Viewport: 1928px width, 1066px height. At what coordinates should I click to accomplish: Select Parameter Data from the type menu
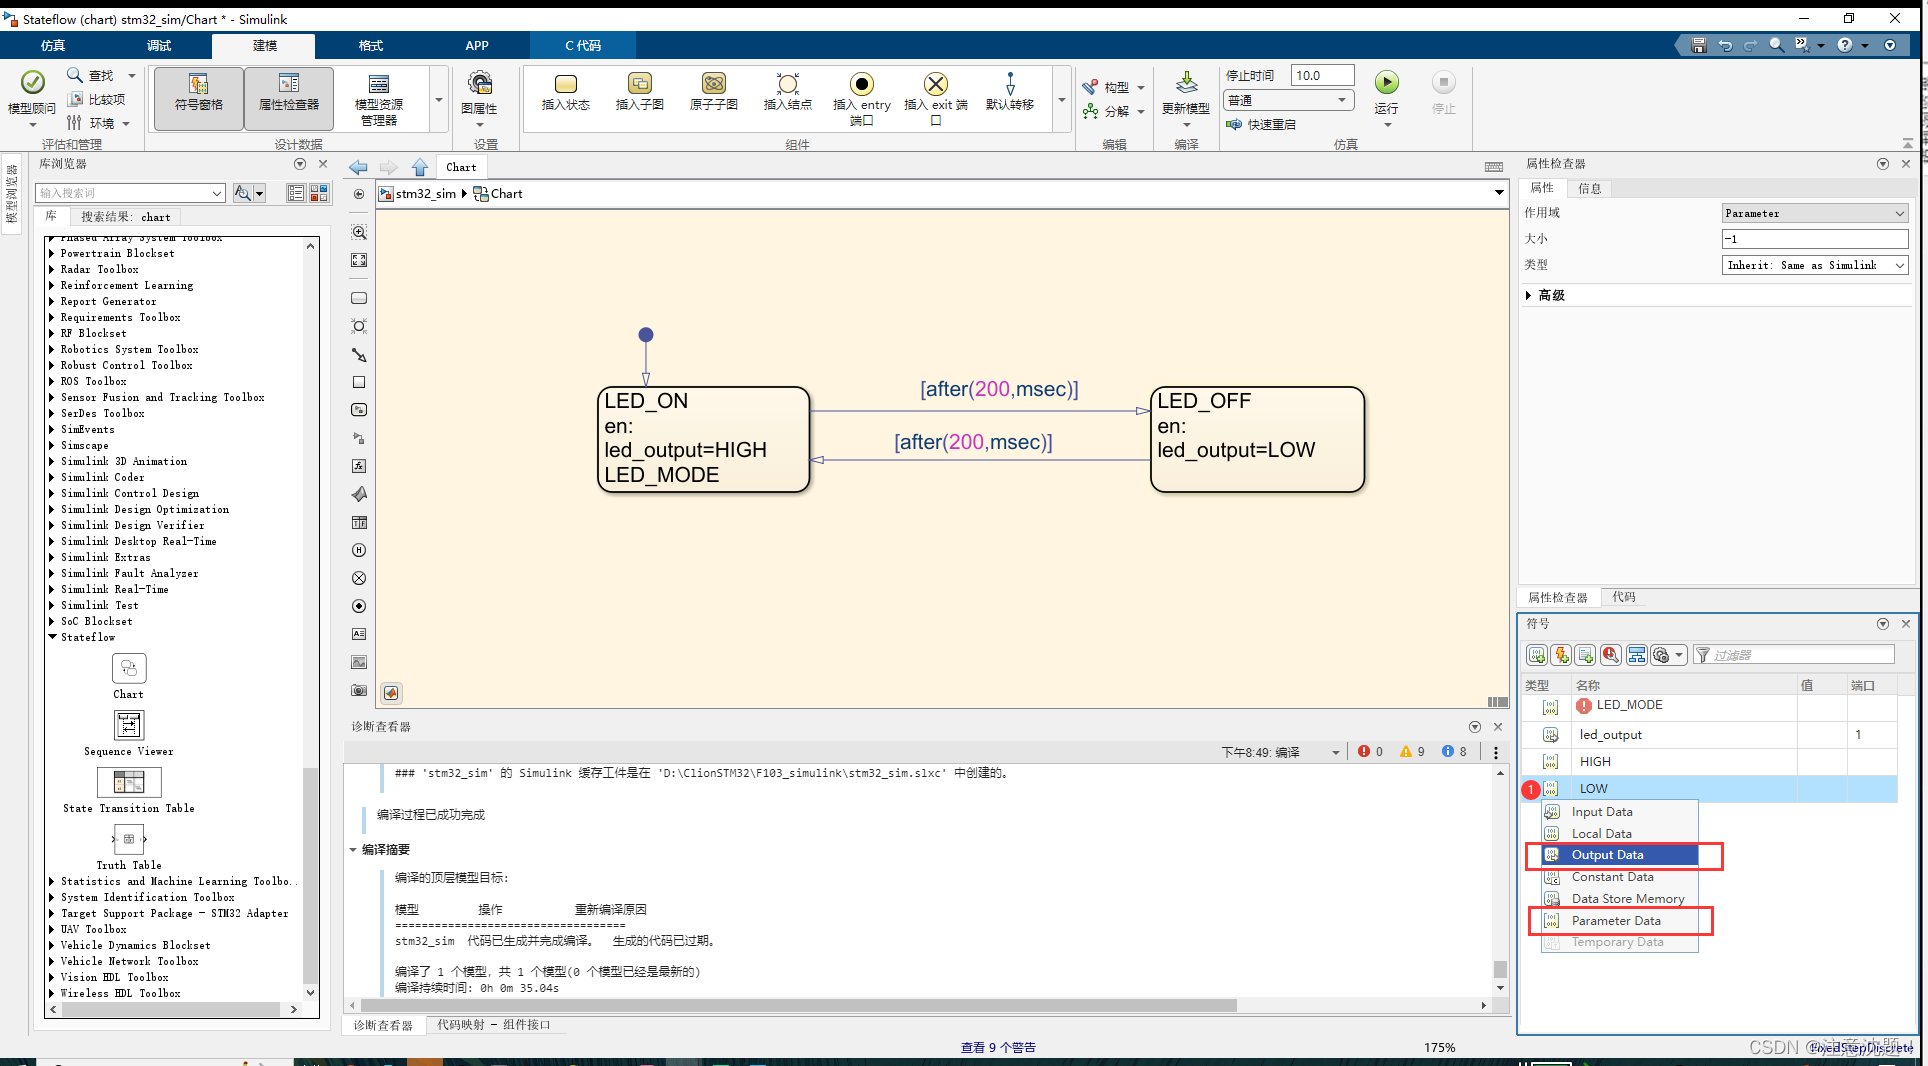pos(1620,921)
